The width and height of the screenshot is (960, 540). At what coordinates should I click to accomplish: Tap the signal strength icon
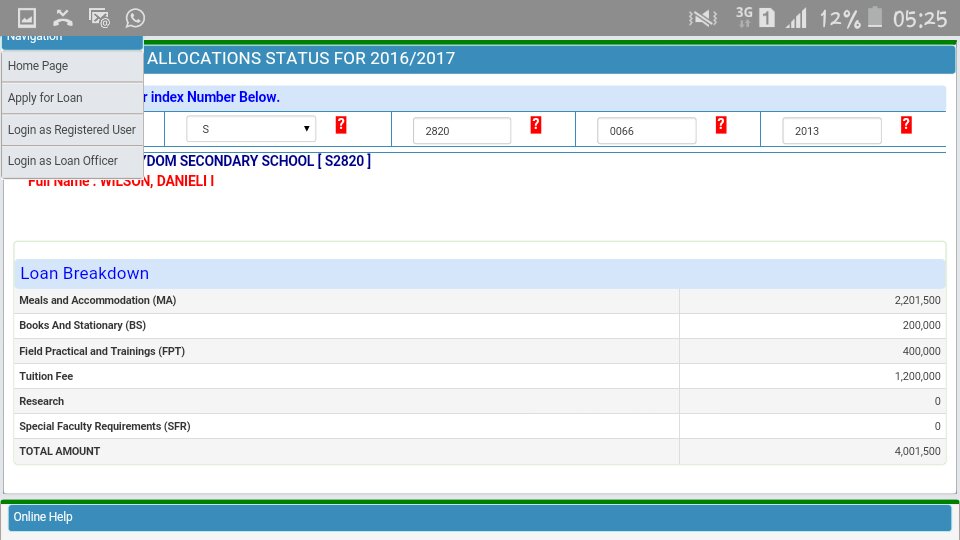pos(796,18)
